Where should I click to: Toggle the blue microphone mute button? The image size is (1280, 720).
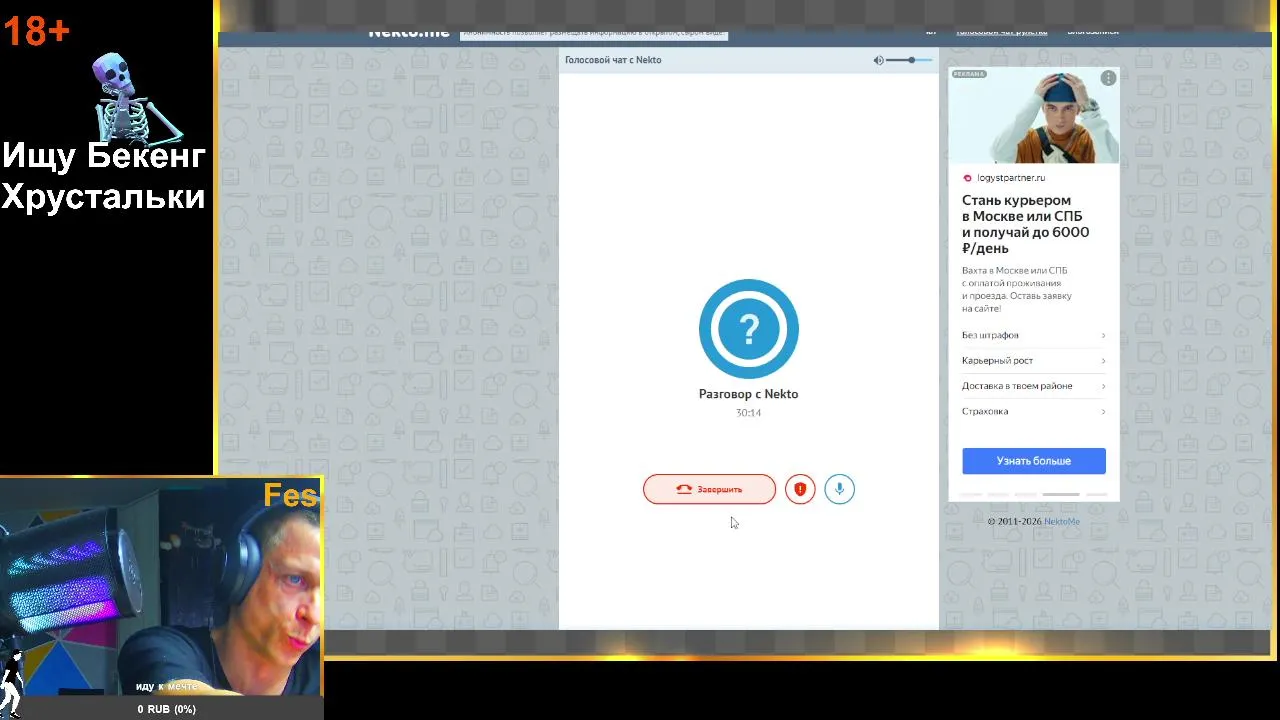coord(840,489)
